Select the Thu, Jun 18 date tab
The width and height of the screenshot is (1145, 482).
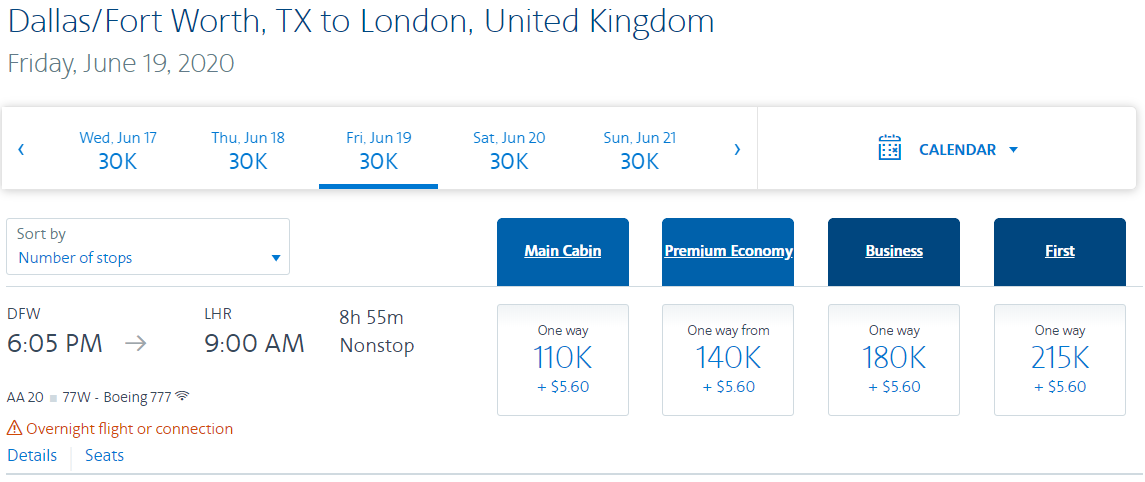(x=248, y=149)
